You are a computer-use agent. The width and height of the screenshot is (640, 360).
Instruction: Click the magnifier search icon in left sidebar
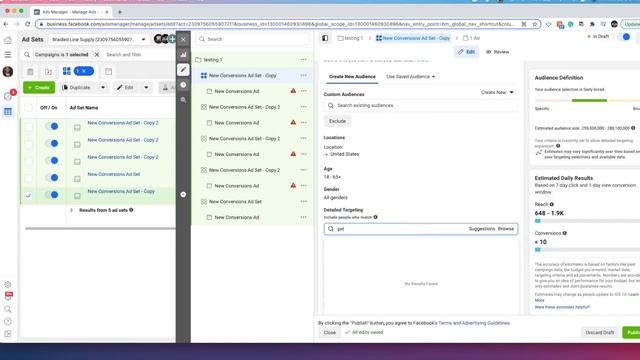8,309
